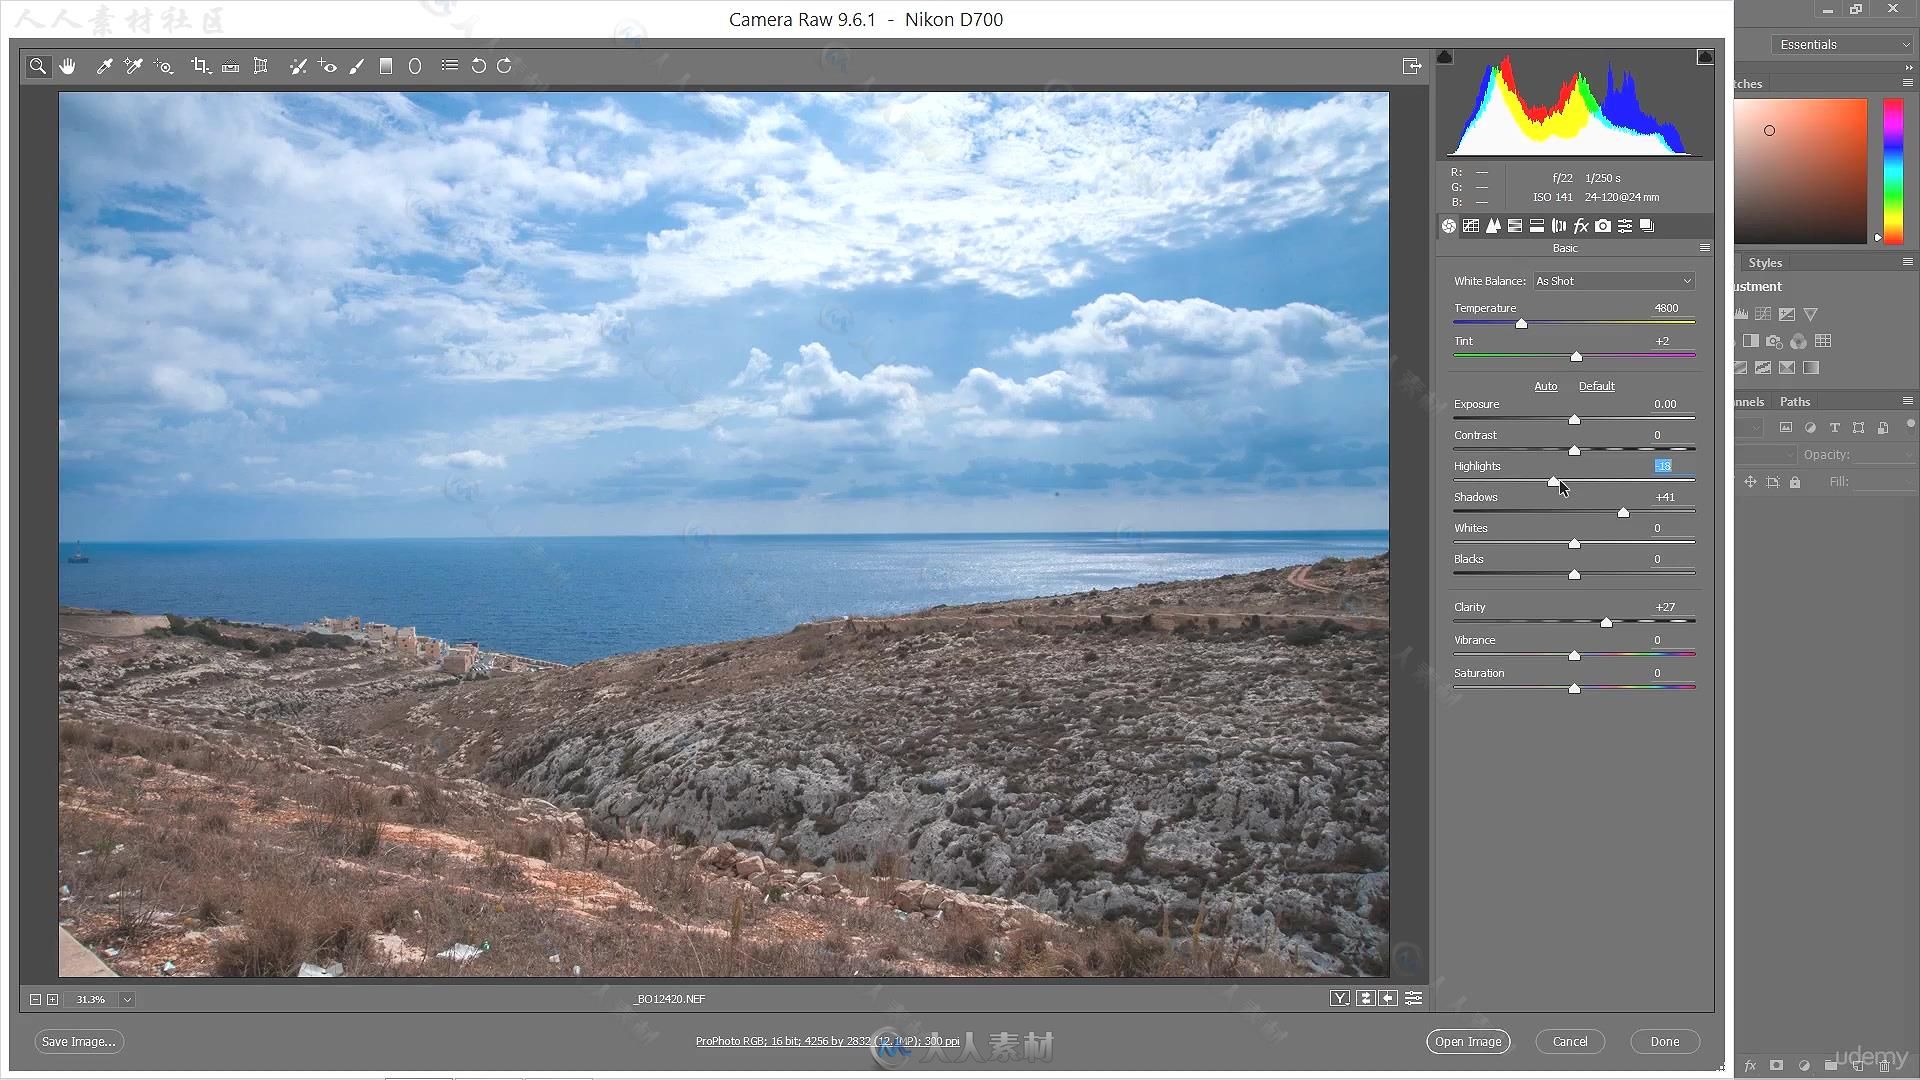Click the Done button
Screen dimensions: 1920x1080
[1665, 1041]
